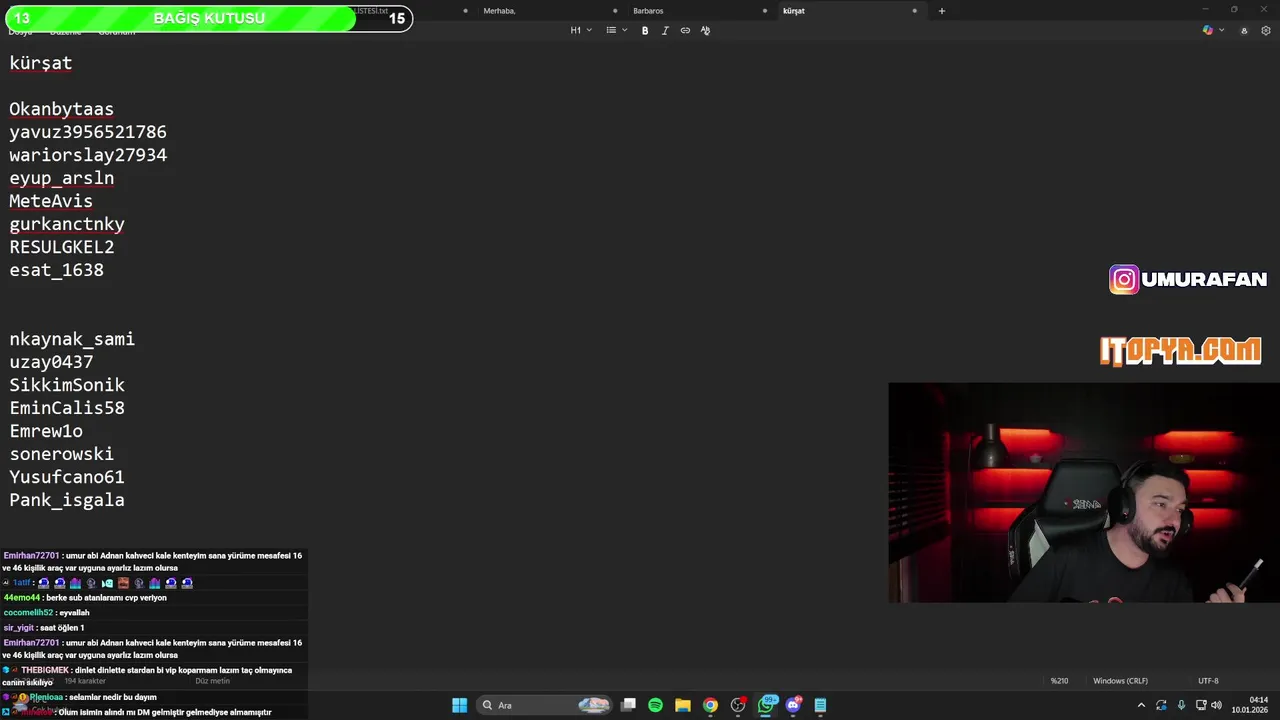
Task: Click the chat username cocomelih52
Action: (28, 613)
